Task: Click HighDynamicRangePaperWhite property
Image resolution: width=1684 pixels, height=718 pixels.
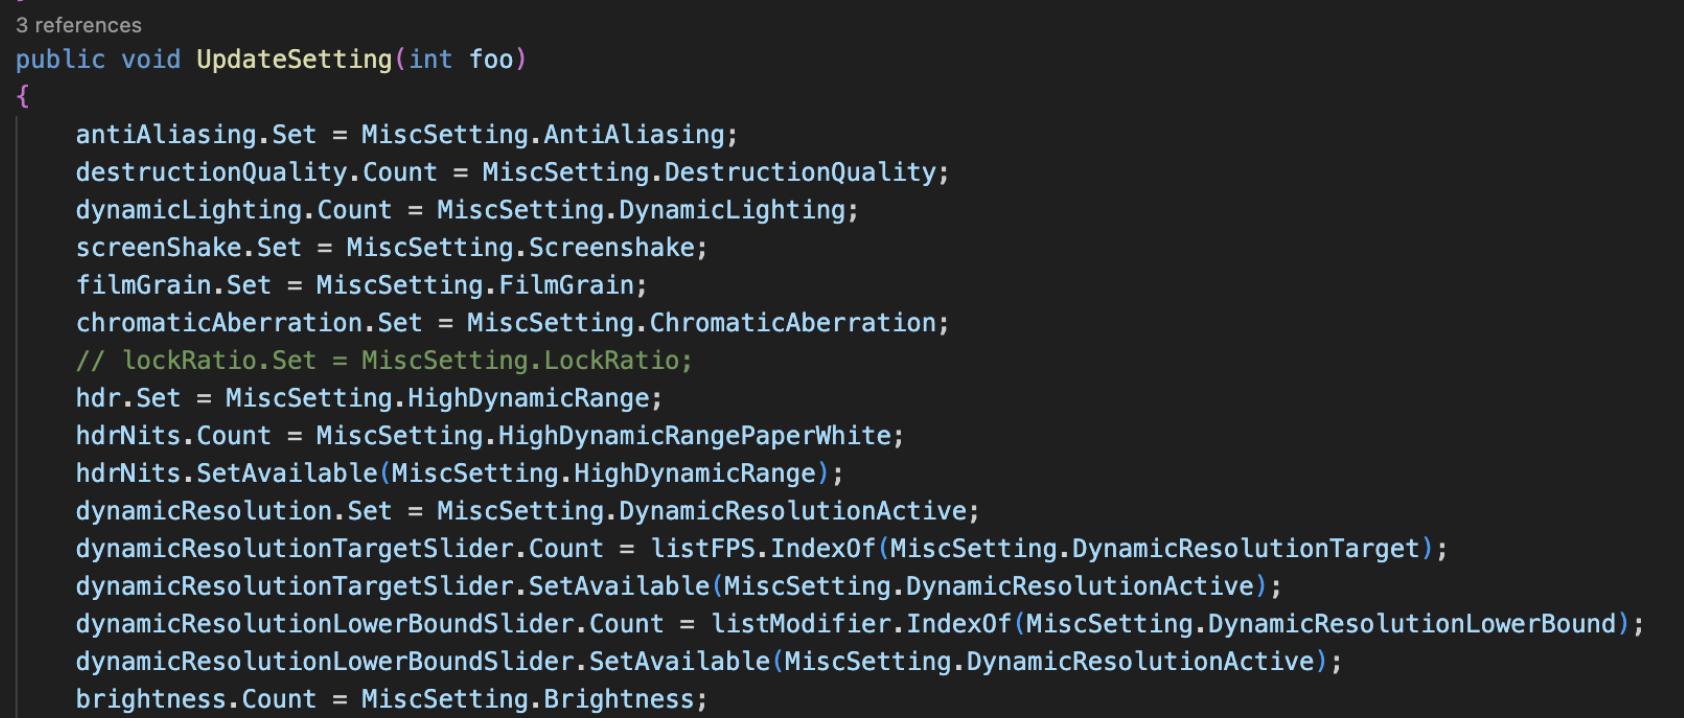Action: [694, 436]
